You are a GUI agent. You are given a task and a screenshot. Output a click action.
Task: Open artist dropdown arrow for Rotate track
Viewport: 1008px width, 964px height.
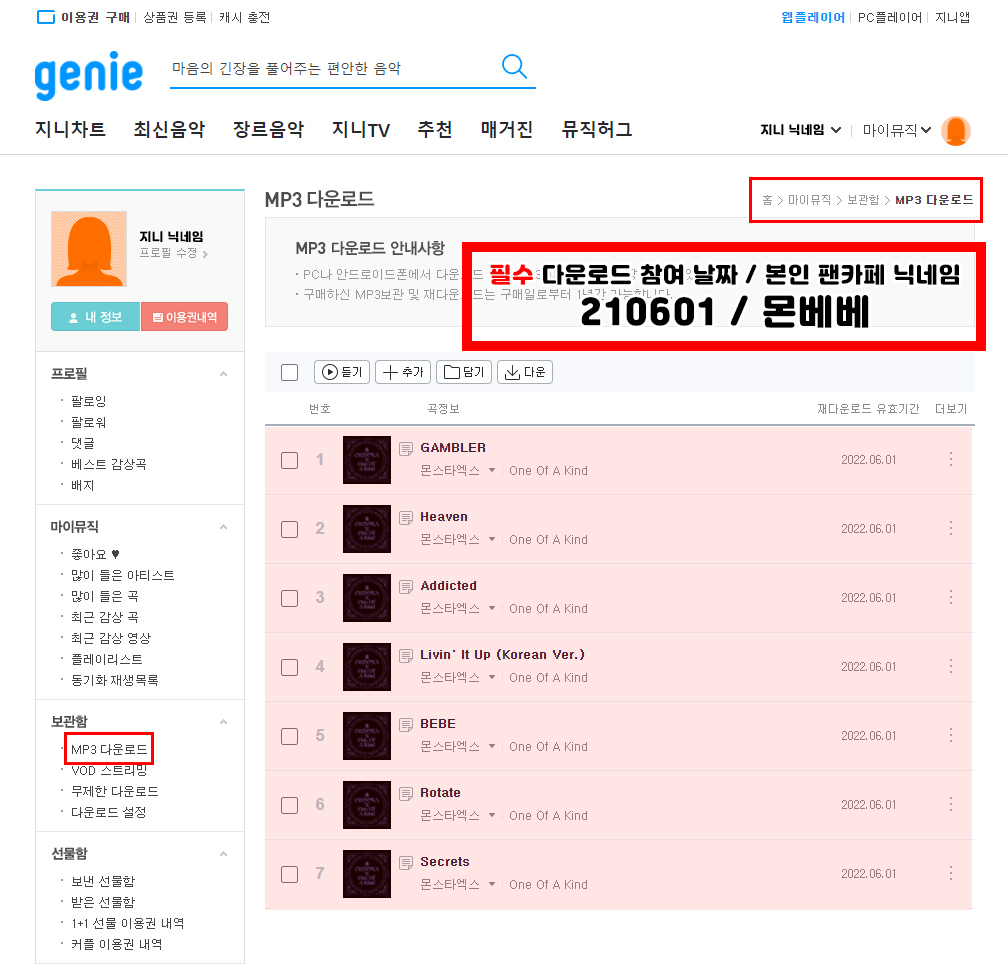492,816
